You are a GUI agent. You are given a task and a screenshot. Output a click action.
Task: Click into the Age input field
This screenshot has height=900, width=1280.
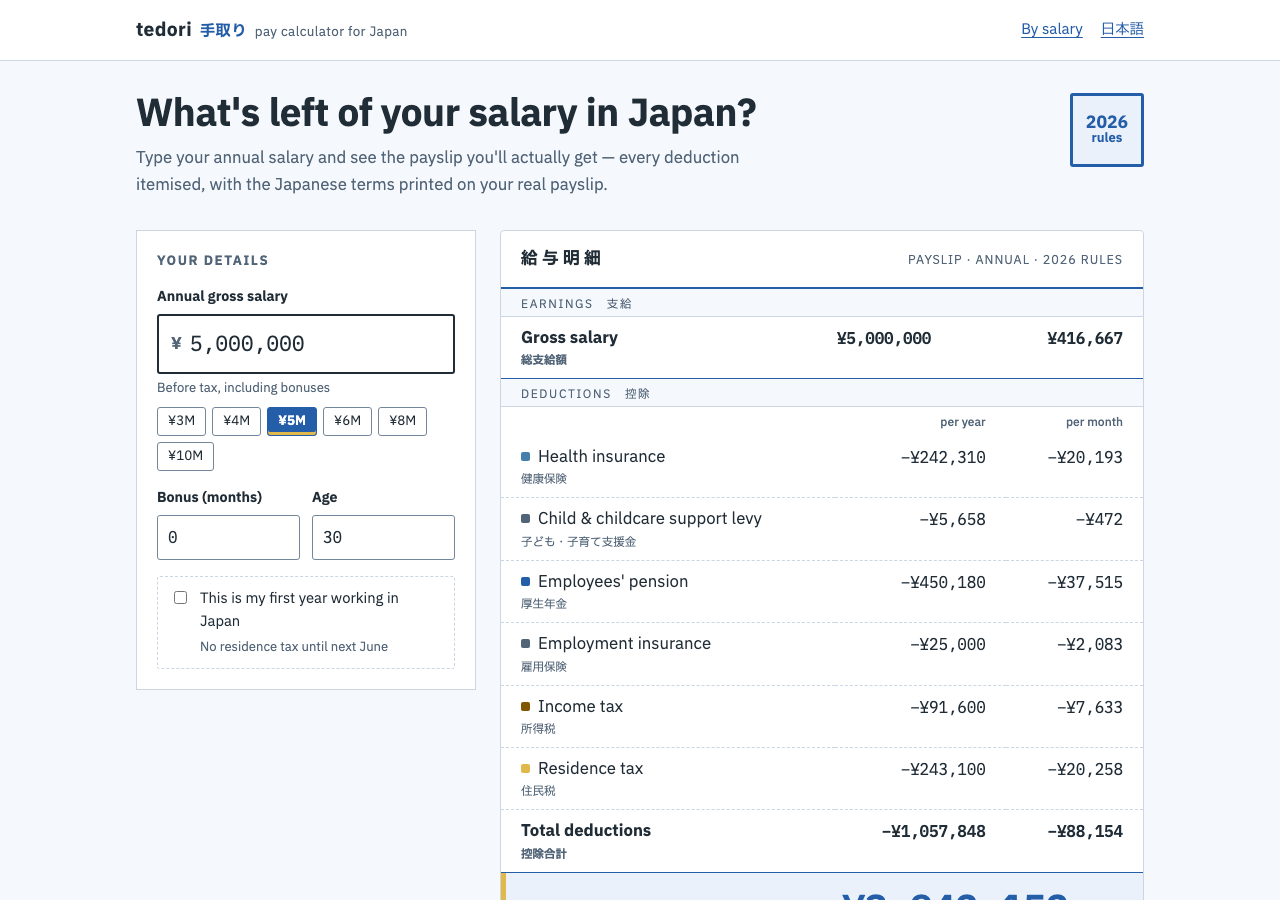(383, 537)
